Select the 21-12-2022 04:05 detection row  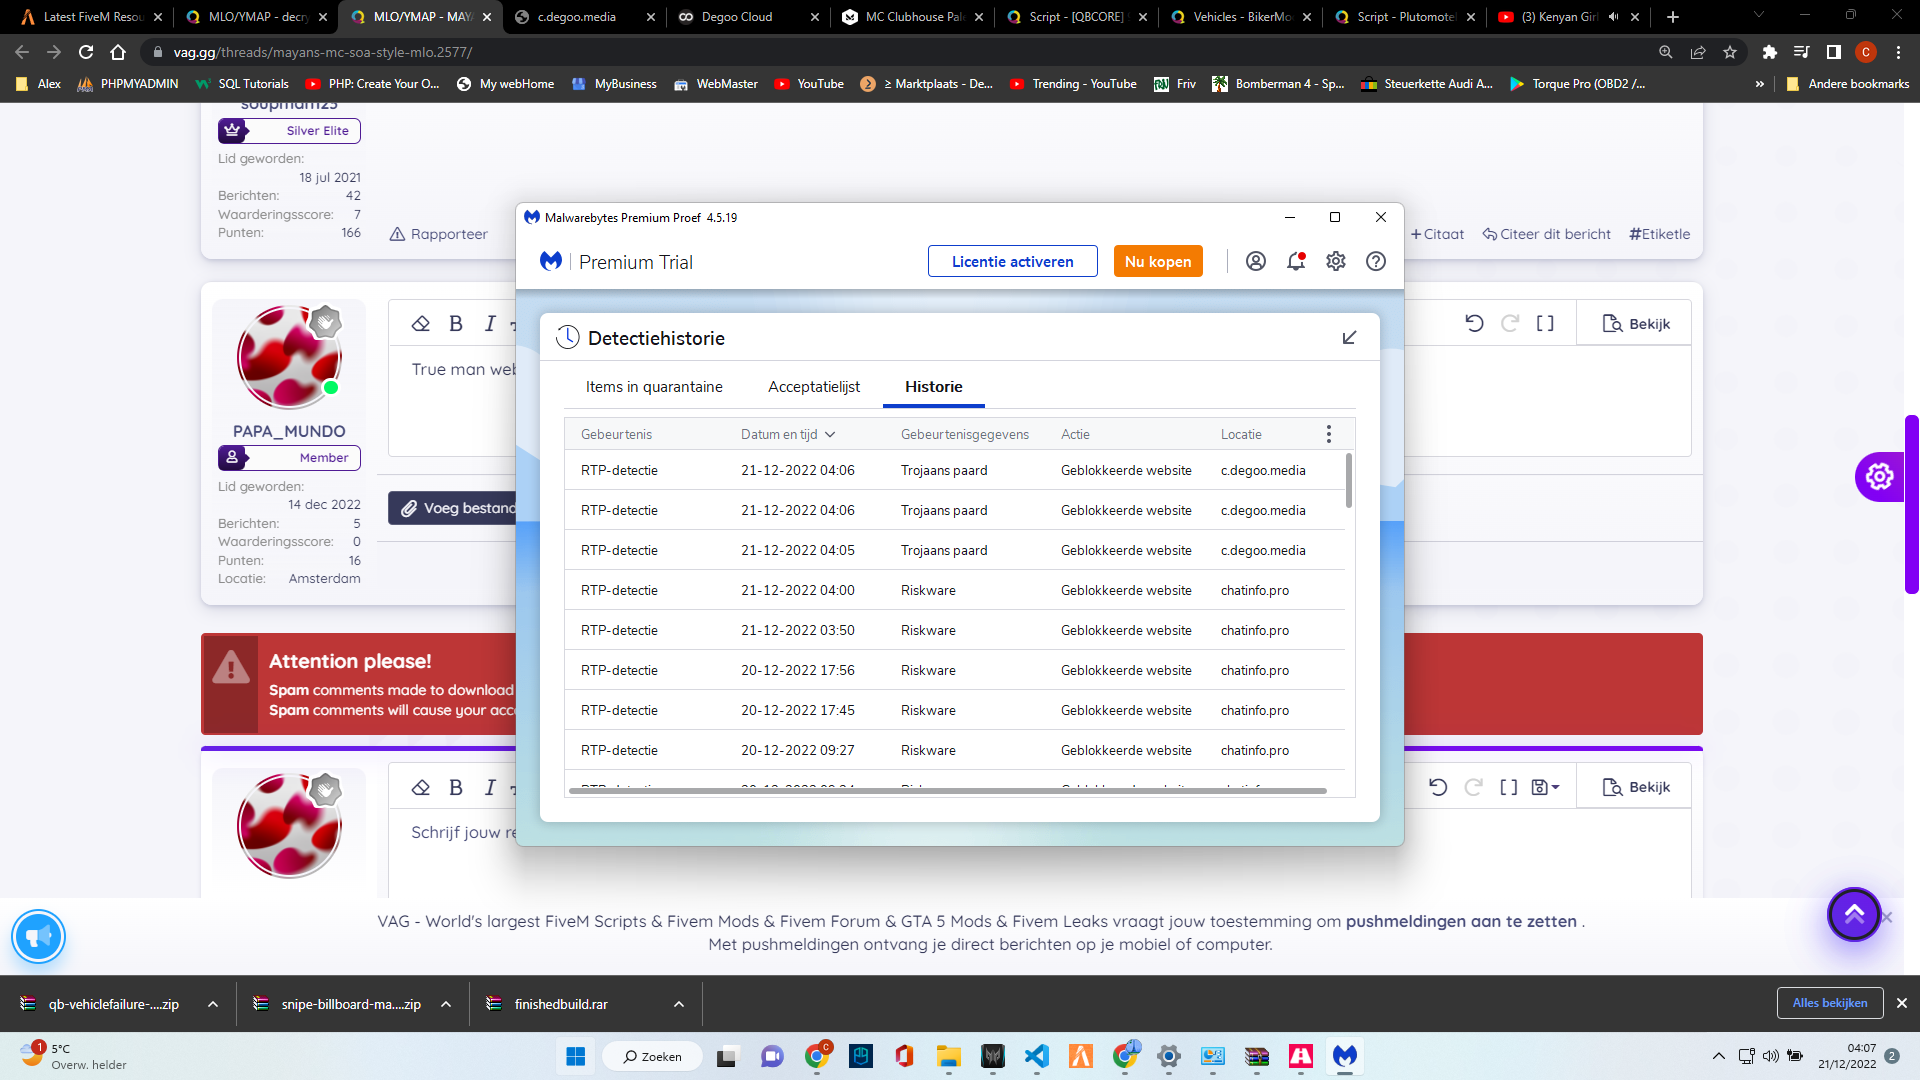click(x=954, y=550)
